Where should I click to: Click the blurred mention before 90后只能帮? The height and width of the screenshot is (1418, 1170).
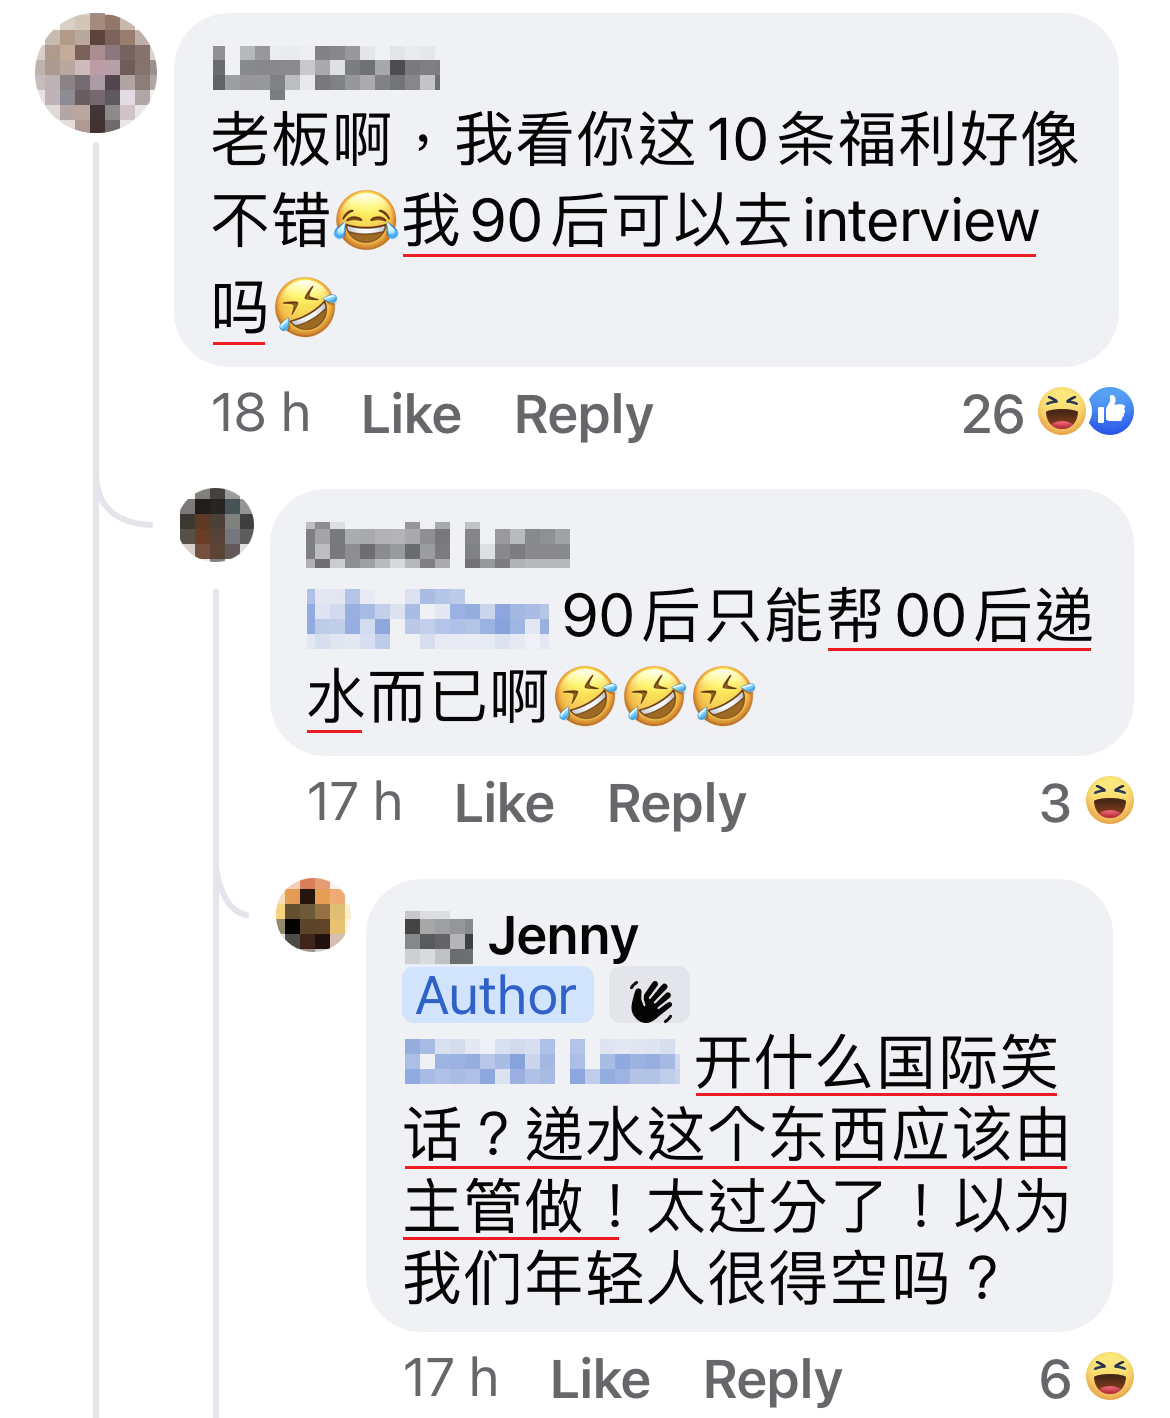[x=428, y=614]
